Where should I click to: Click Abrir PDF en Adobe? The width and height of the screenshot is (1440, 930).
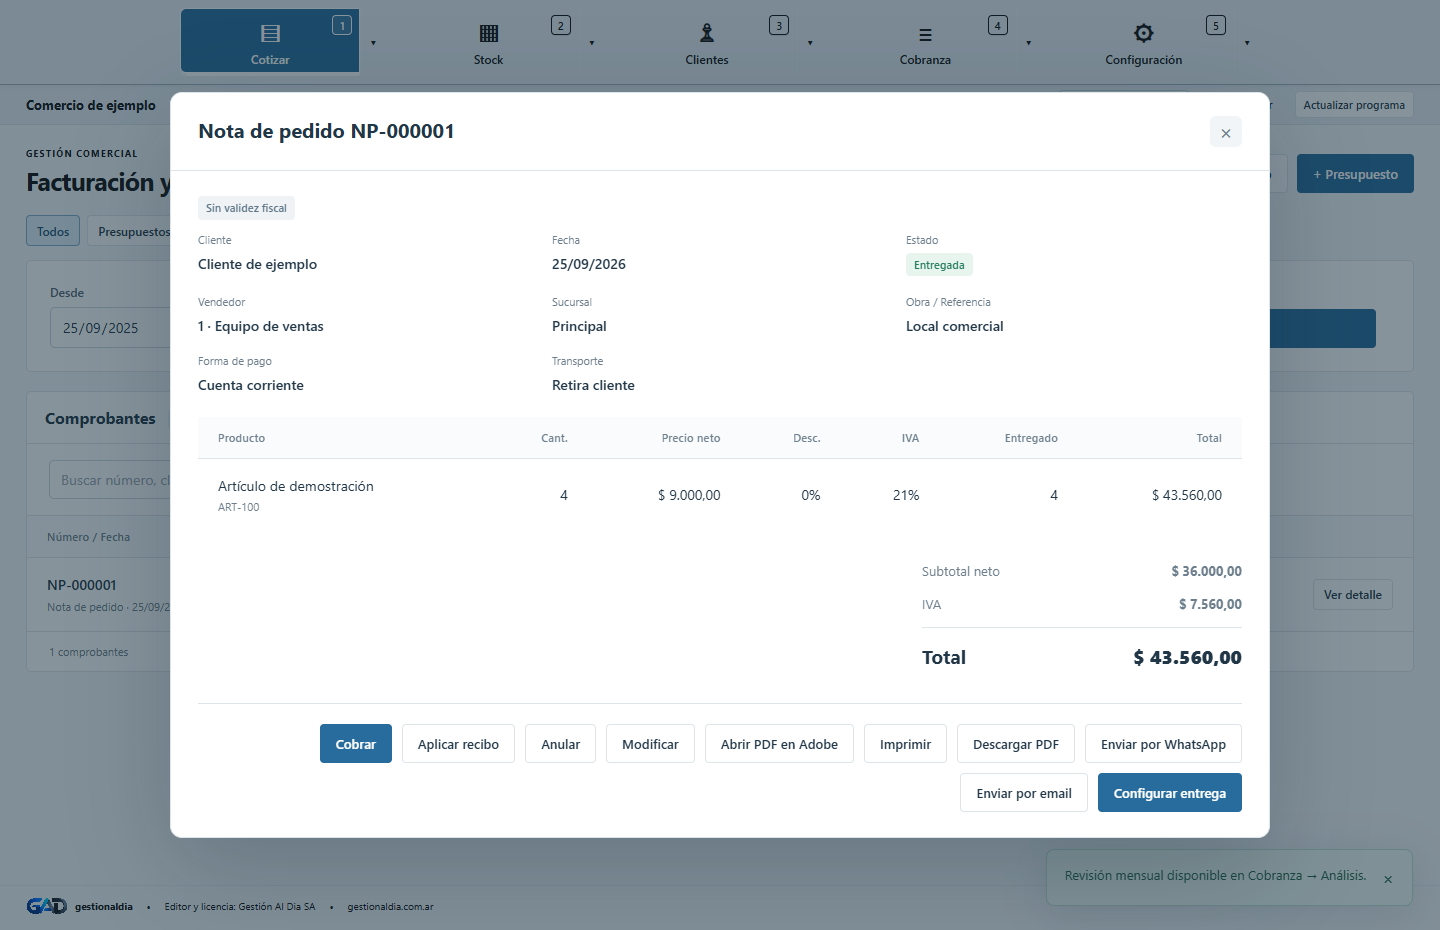tap(779, 744)
